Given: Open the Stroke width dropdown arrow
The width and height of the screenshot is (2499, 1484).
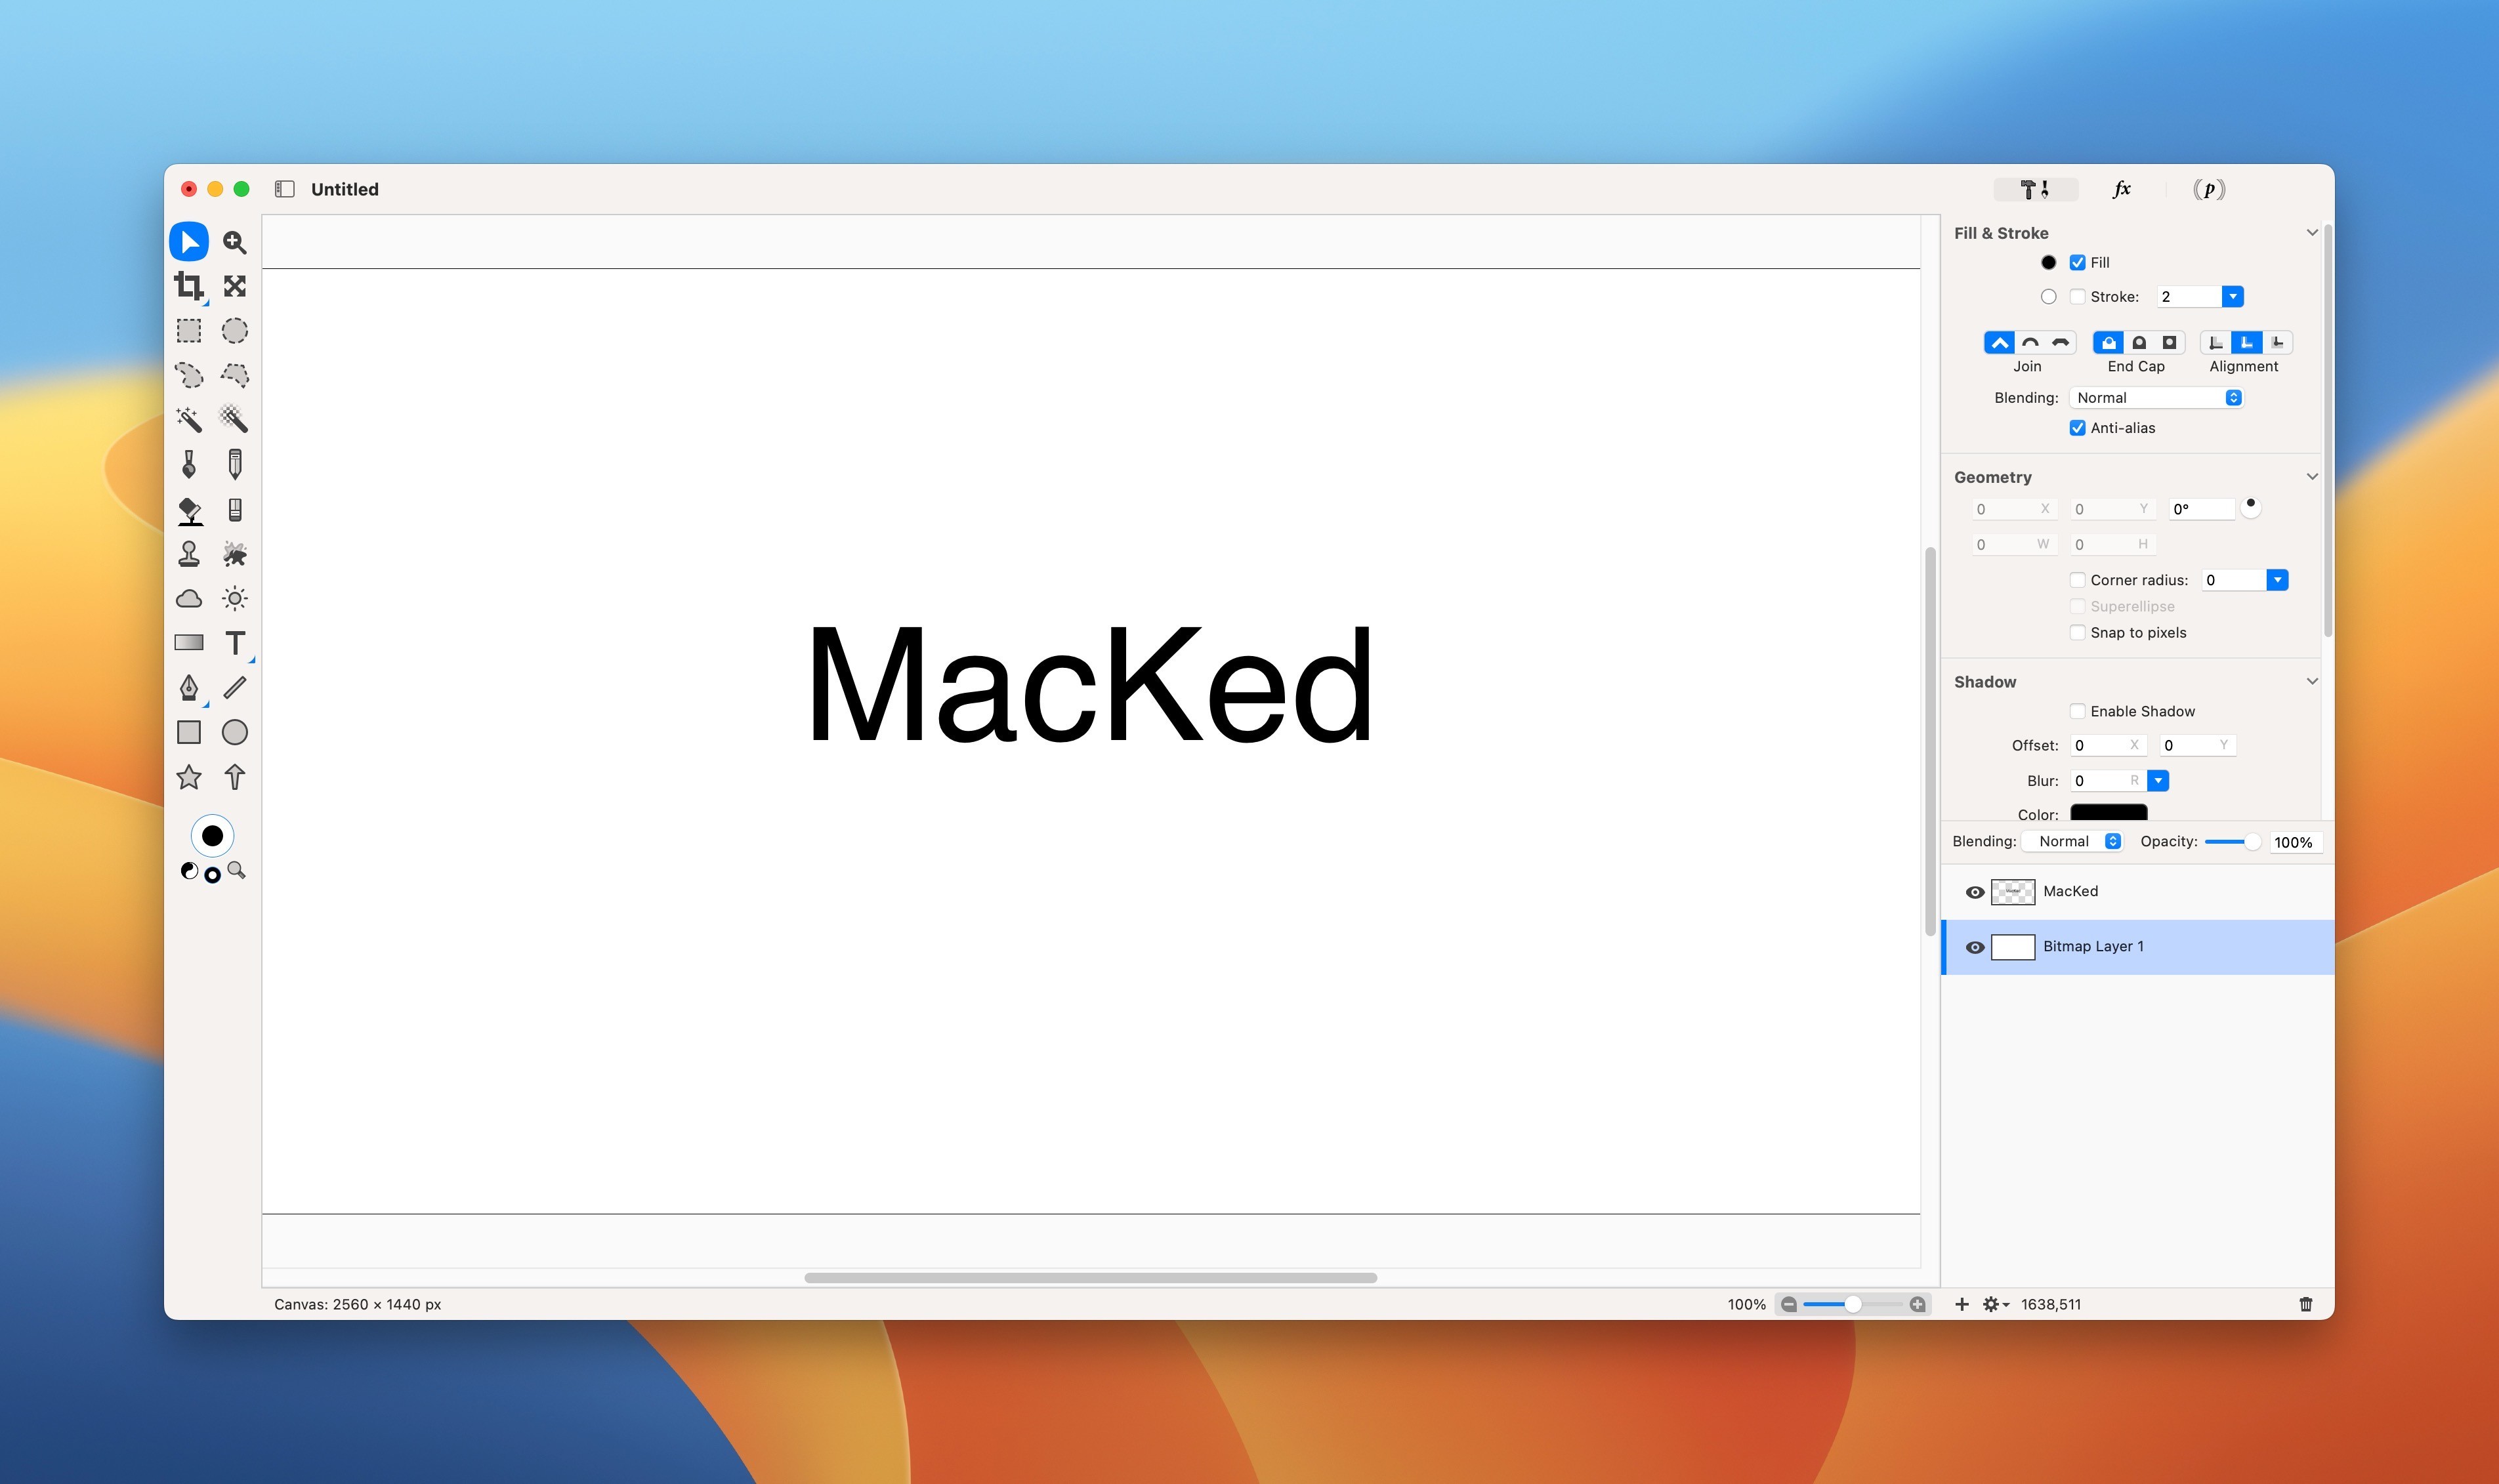Looking at the screenshot, I should [x=2232, y=297].
